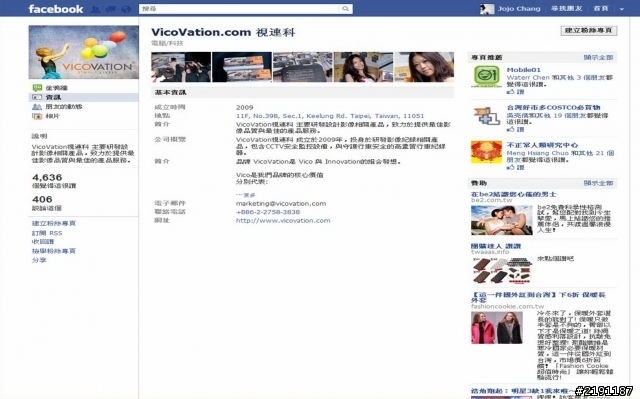
Task: Click be2 ad couple image
Action: 502,220
